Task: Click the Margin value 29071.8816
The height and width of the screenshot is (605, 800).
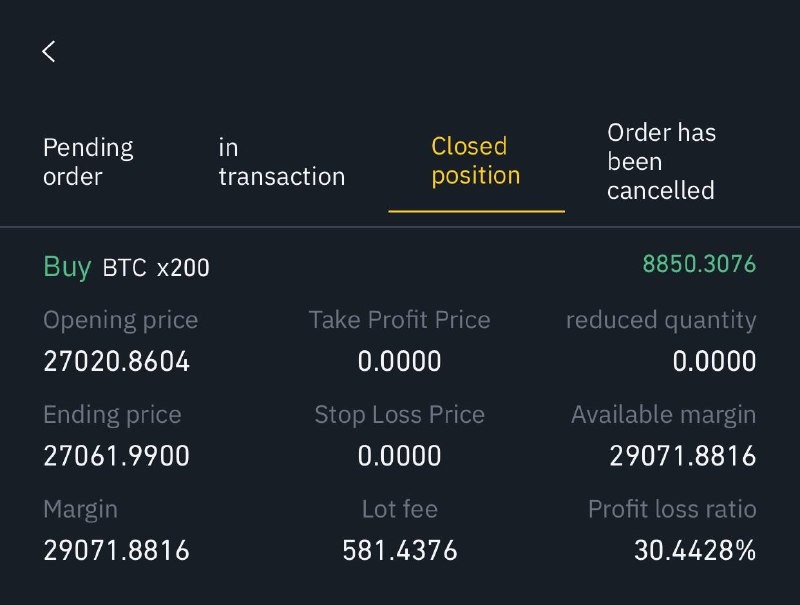Action: point(116,550)
